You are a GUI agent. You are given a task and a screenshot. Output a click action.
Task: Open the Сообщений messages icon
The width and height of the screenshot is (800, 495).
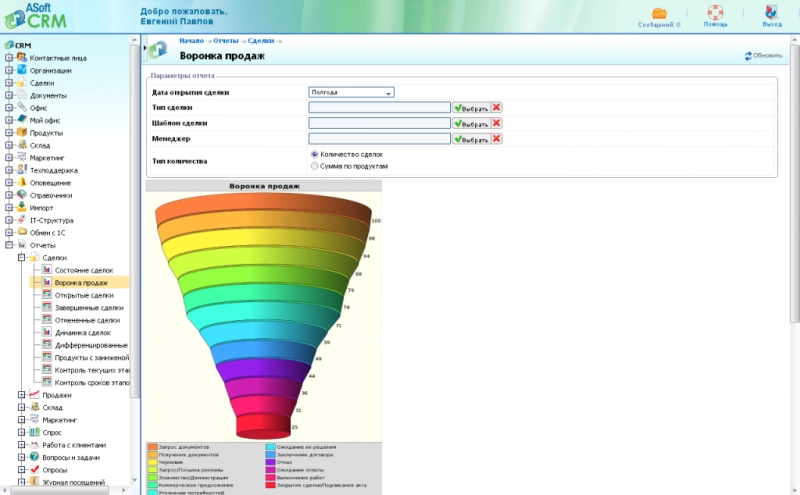tap(659, 13)
